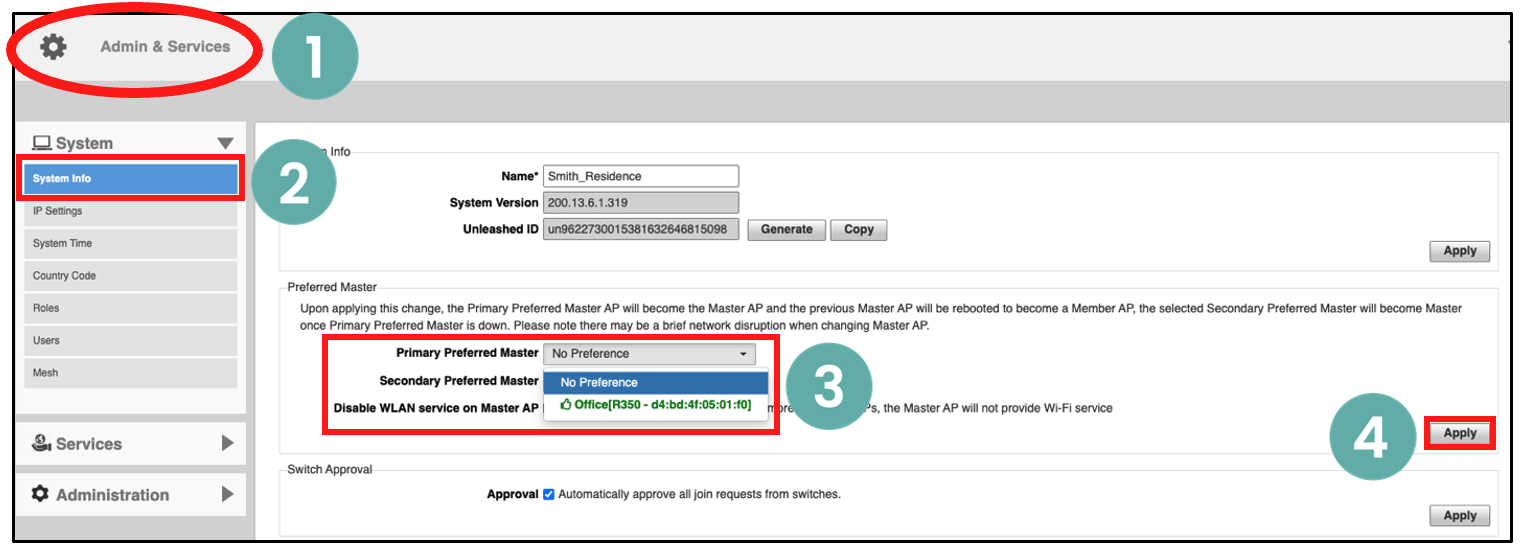The width and height of the screenshot is (1520, 550).
Task: Toggle automatic switch approval checkbox
Action: click(x=548, y=494)
